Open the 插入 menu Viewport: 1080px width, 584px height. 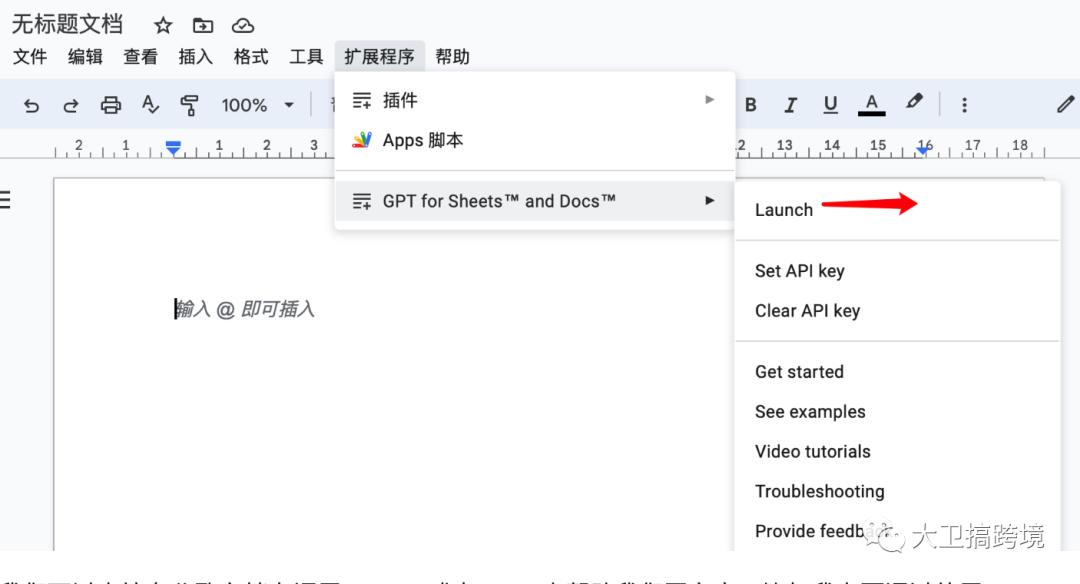(196, 56)
